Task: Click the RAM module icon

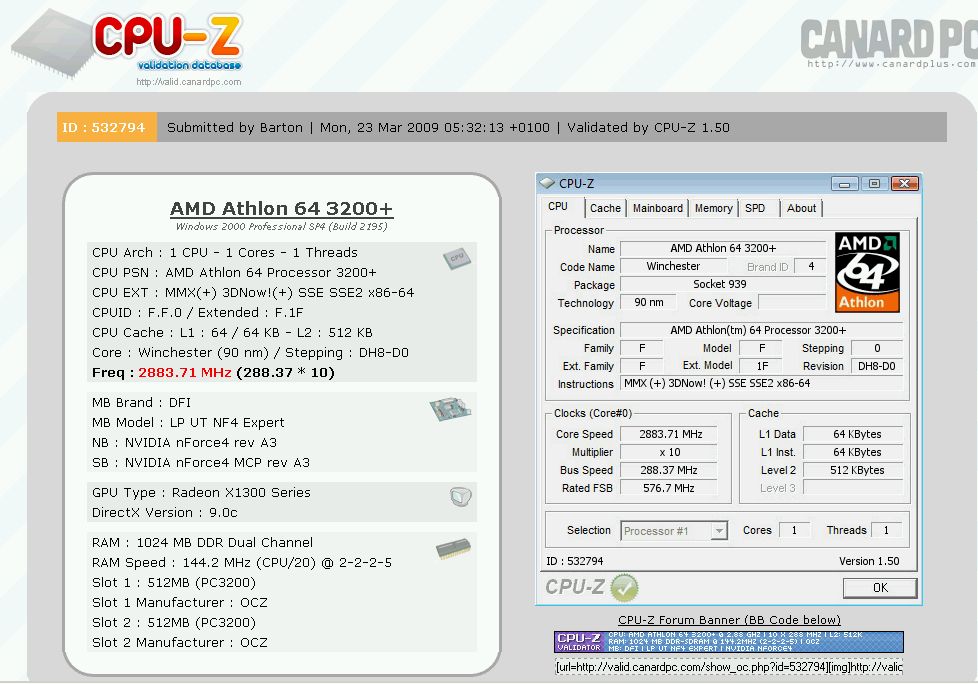Action: 453,548
